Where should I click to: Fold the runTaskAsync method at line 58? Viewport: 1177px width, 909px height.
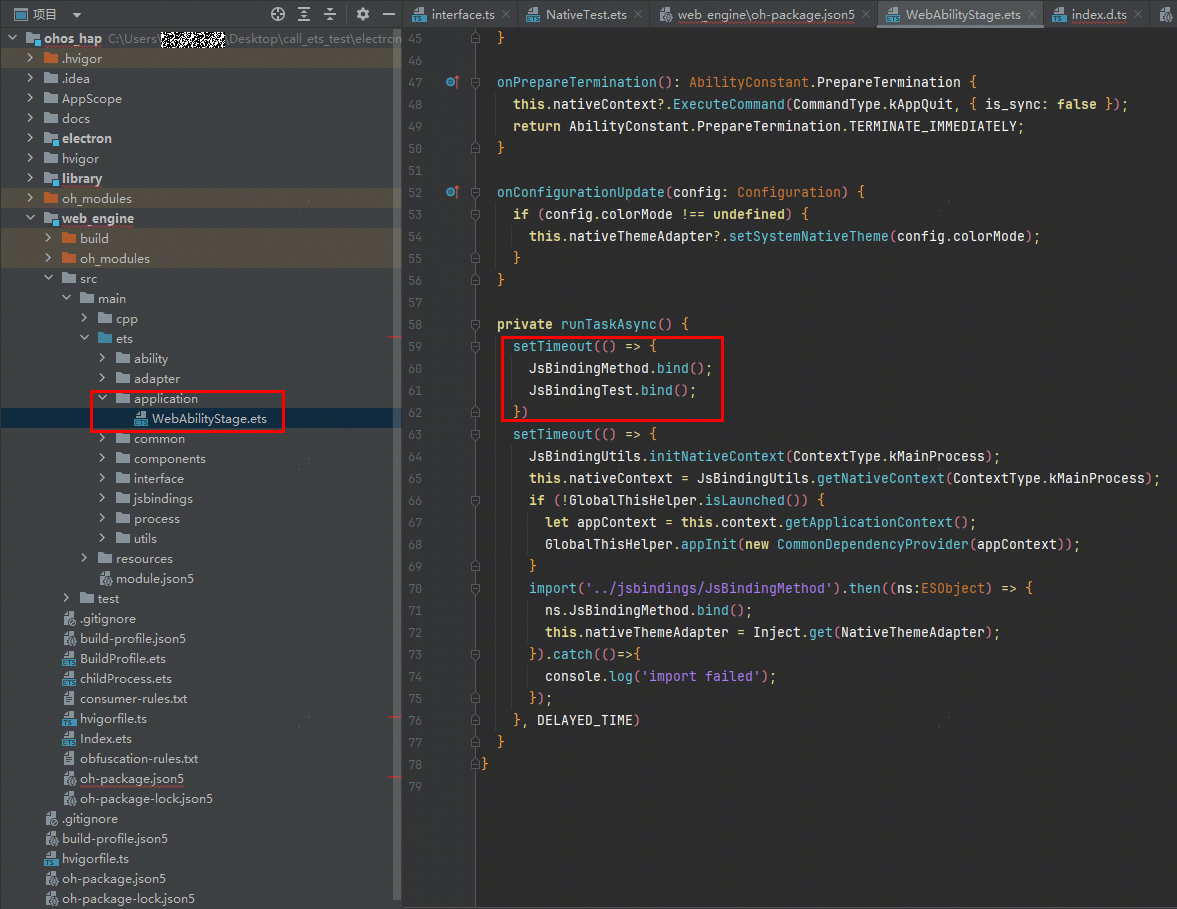[x=475, y=324]
